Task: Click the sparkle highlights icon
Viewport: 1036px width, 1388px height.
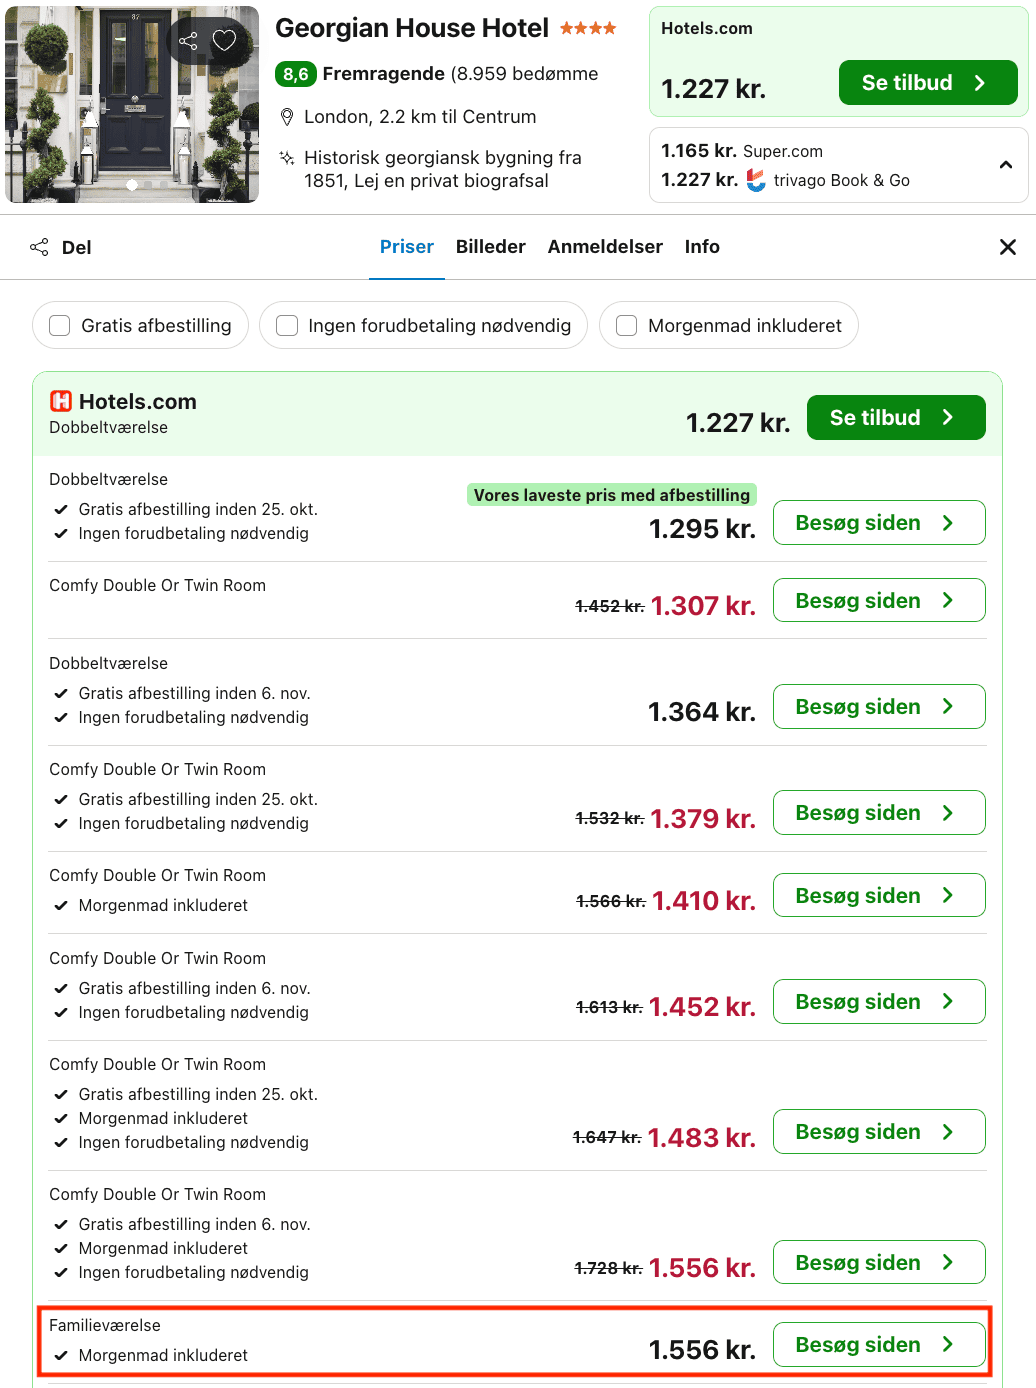Action: [x=287, y=158]
